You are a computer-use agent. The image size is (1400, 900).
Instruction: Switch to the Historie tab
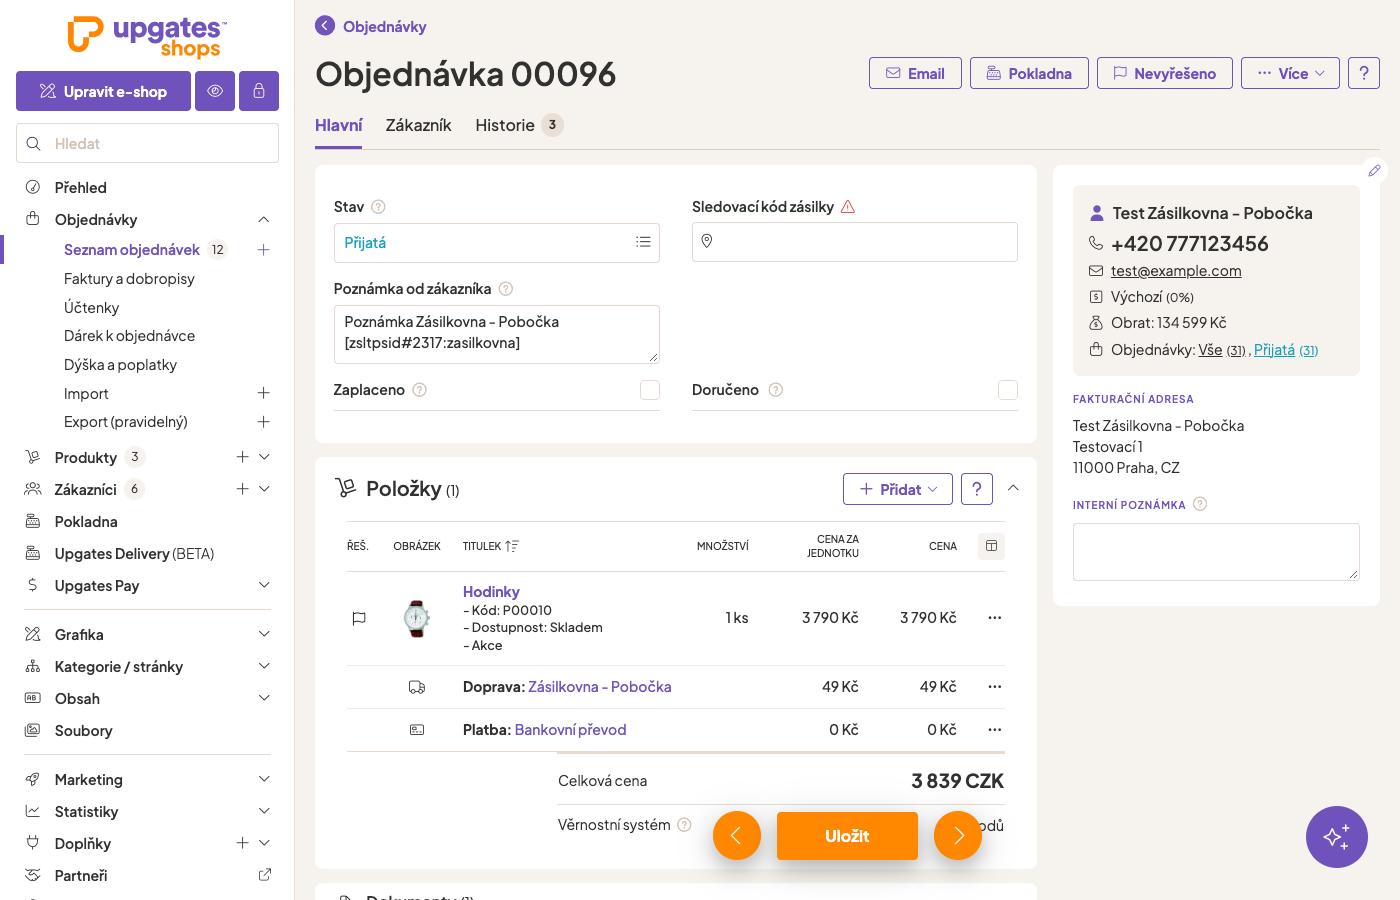click(519, 125)
